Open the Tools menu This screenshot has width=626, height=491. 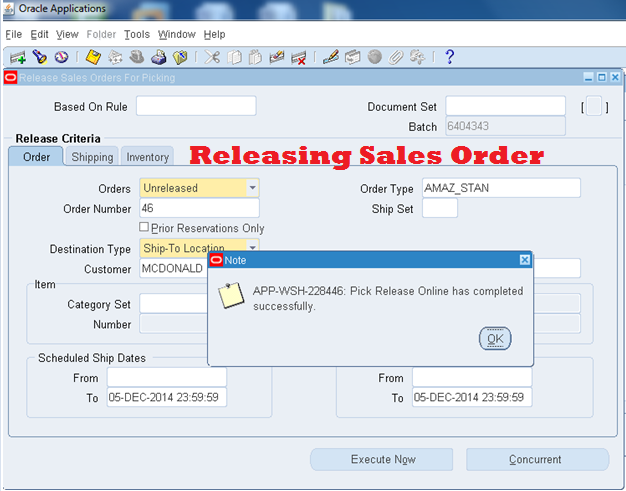[137, 35]
